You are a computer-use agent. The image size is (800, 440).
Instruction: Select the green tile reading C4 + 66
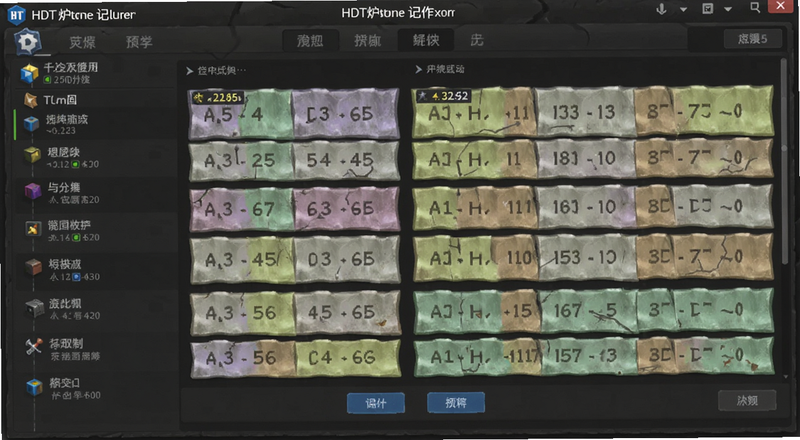click(x=348, y=358)
